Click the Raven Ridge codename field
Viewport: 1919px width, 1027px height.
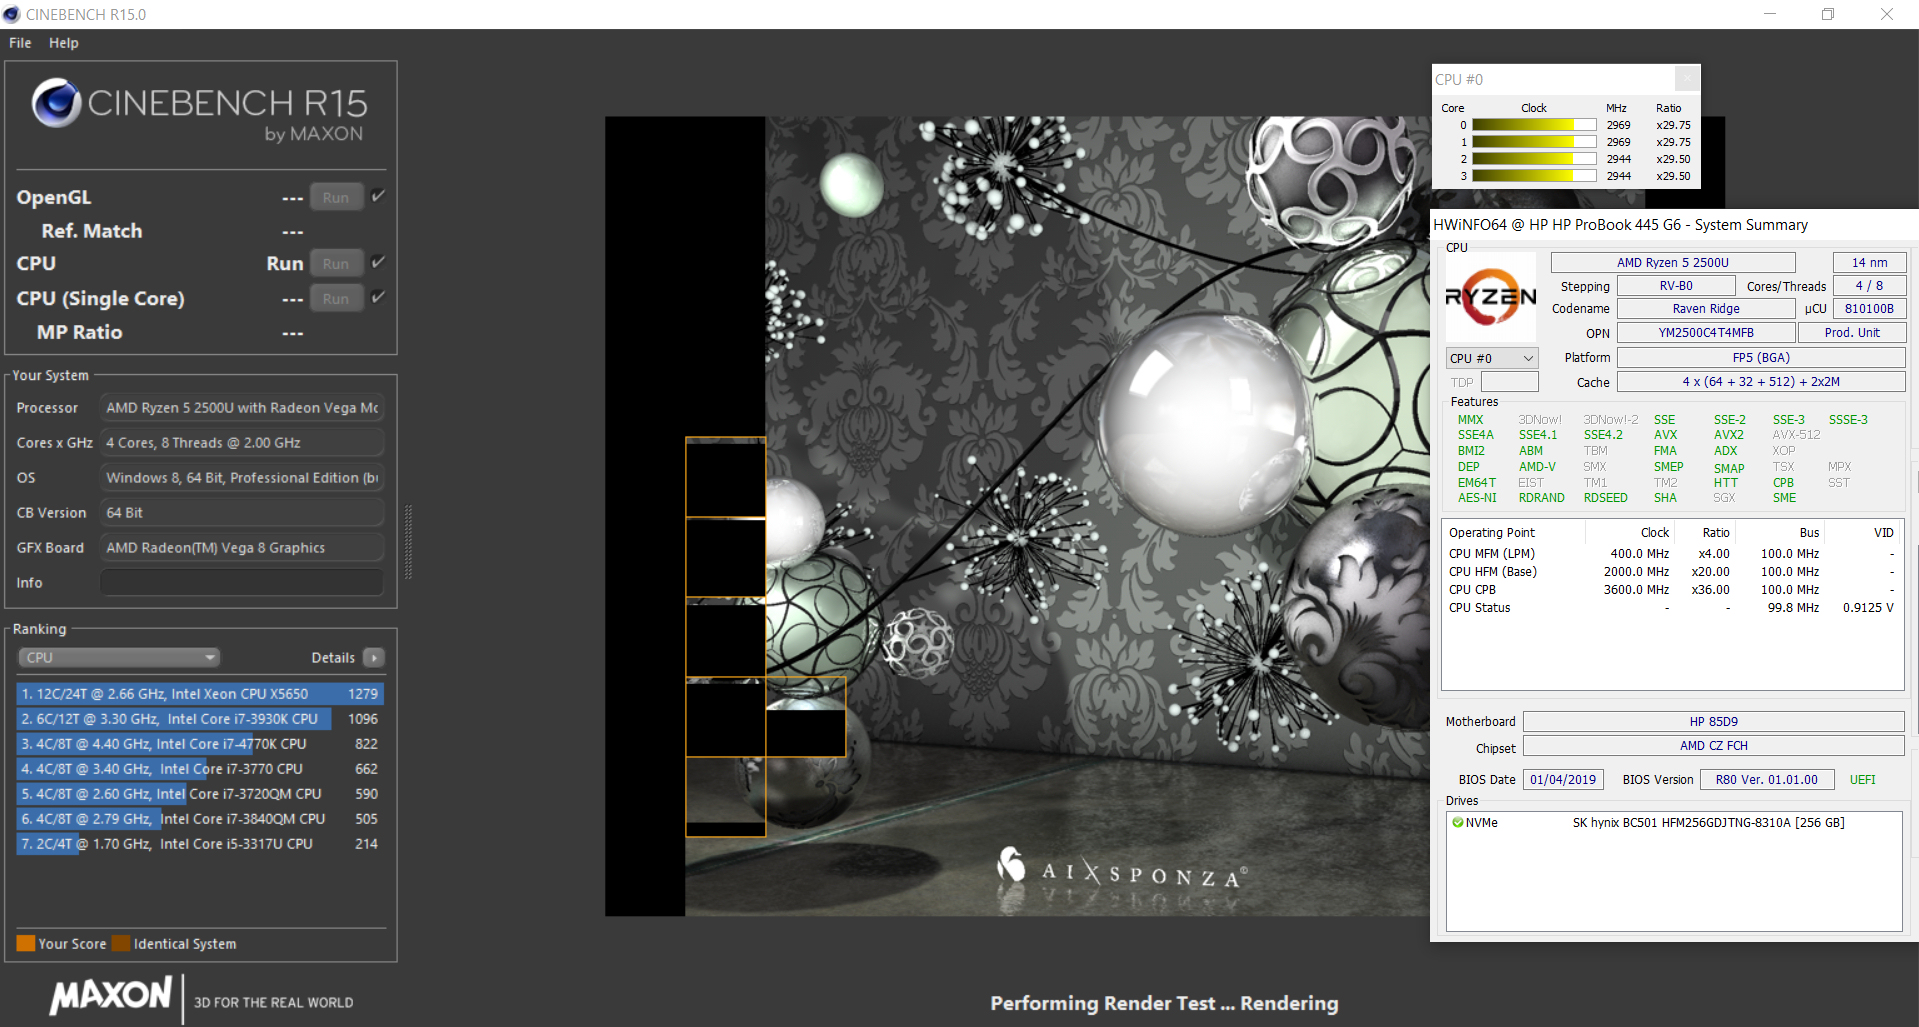(1706, 309)
